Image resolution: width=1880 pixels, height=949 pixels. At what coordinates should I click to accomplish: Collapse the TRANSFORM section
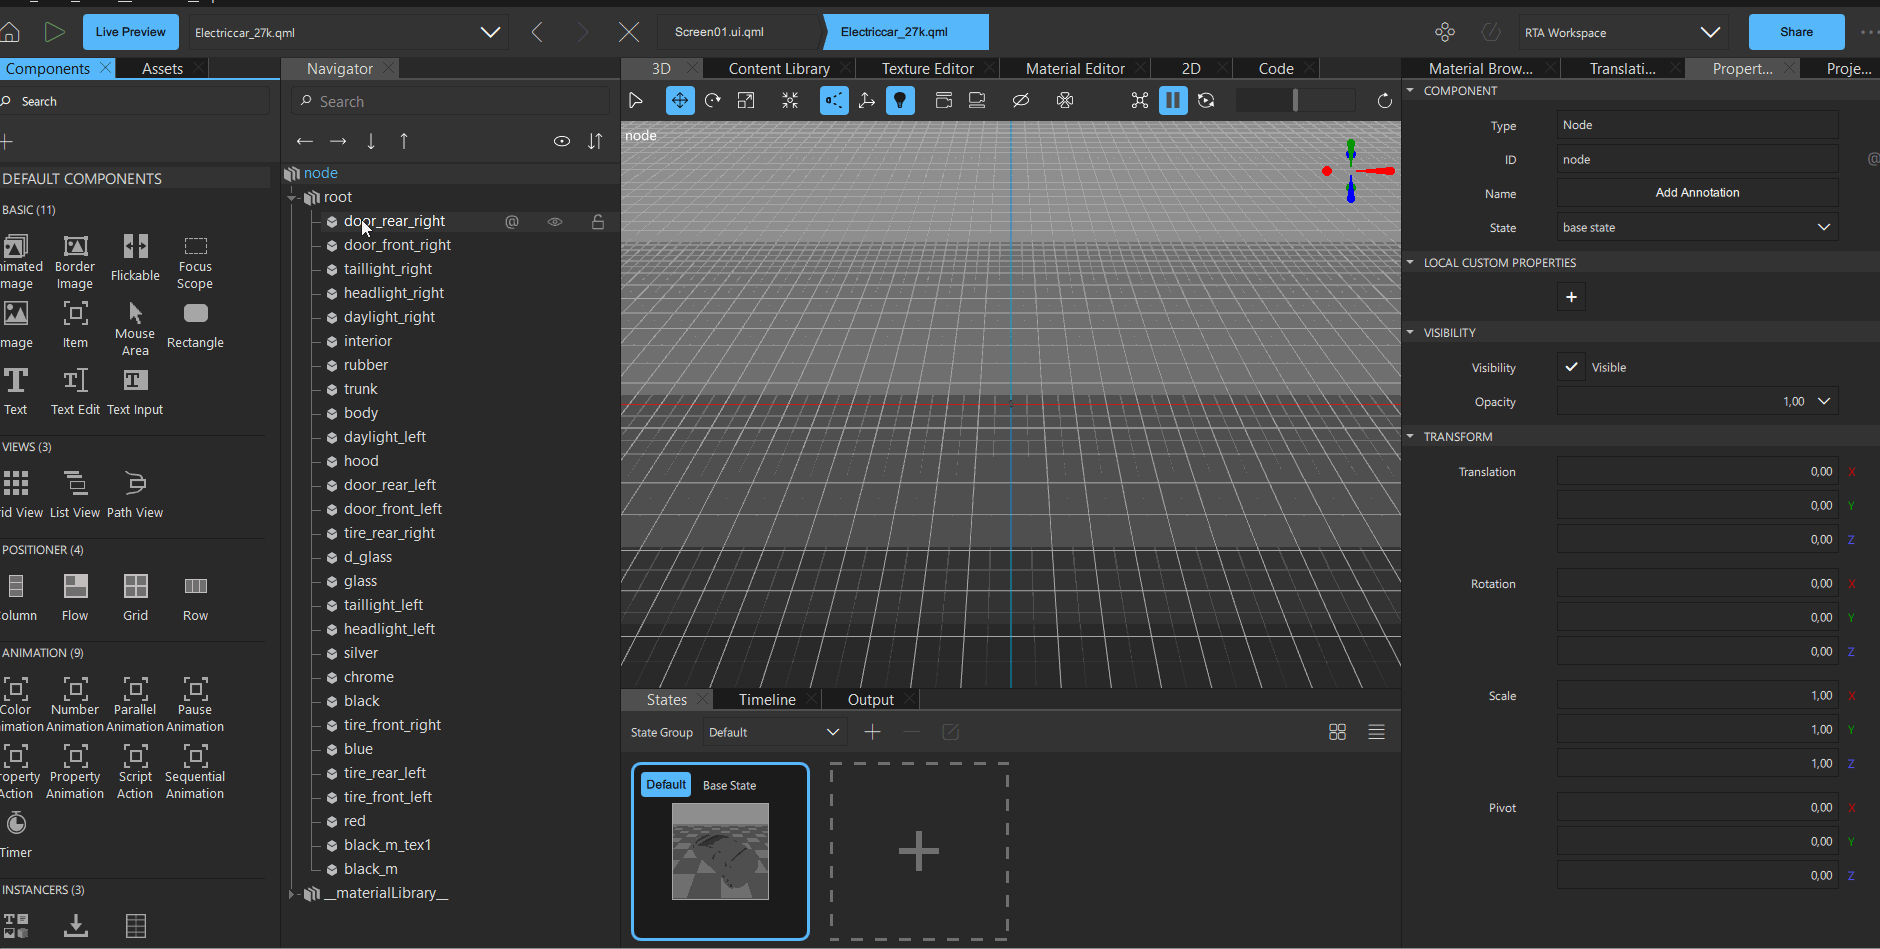(x=1411, y=437)
